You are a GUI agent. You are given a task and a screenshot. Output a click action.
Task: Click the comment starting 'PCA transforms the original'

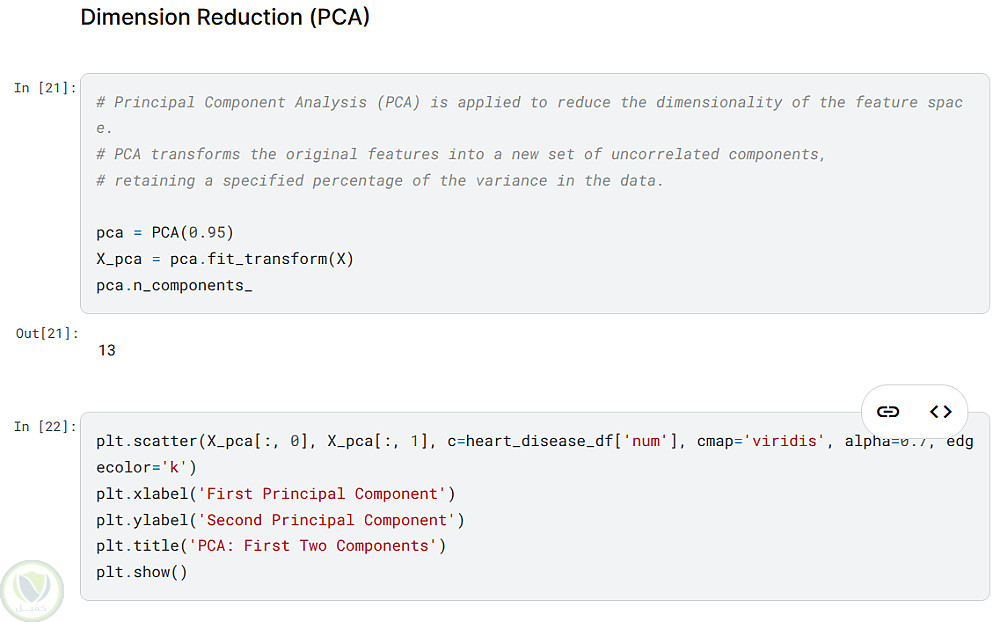pyautogui.click(x=460, y=155)
